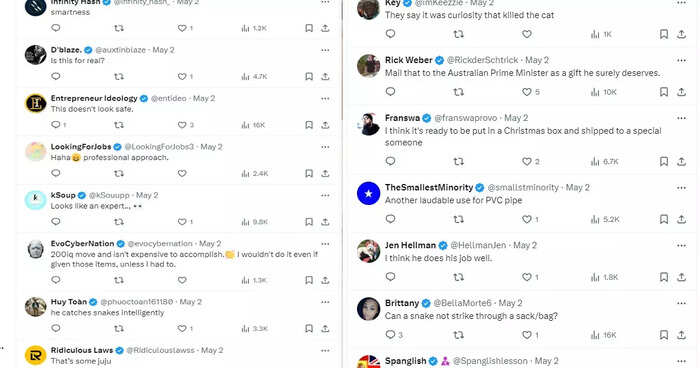Open the Ridiculous Laws profile name
Screen dimensions: 700x368
click(x=82, y=350)
